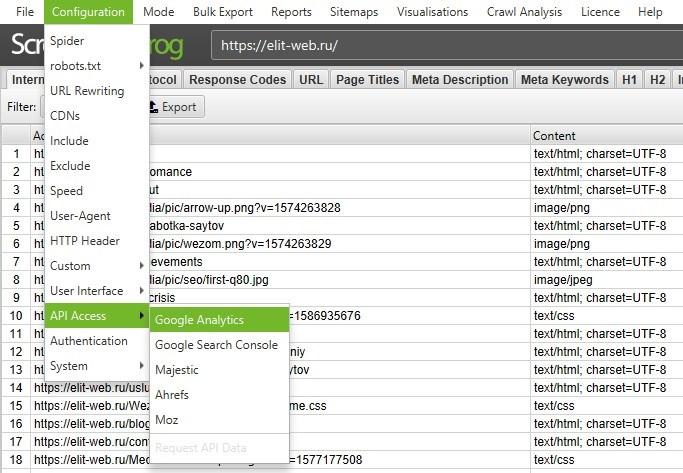The height and width of the screenshot is (473, 683).
Task: Open the Sitemaps menu
Action: 354,12
